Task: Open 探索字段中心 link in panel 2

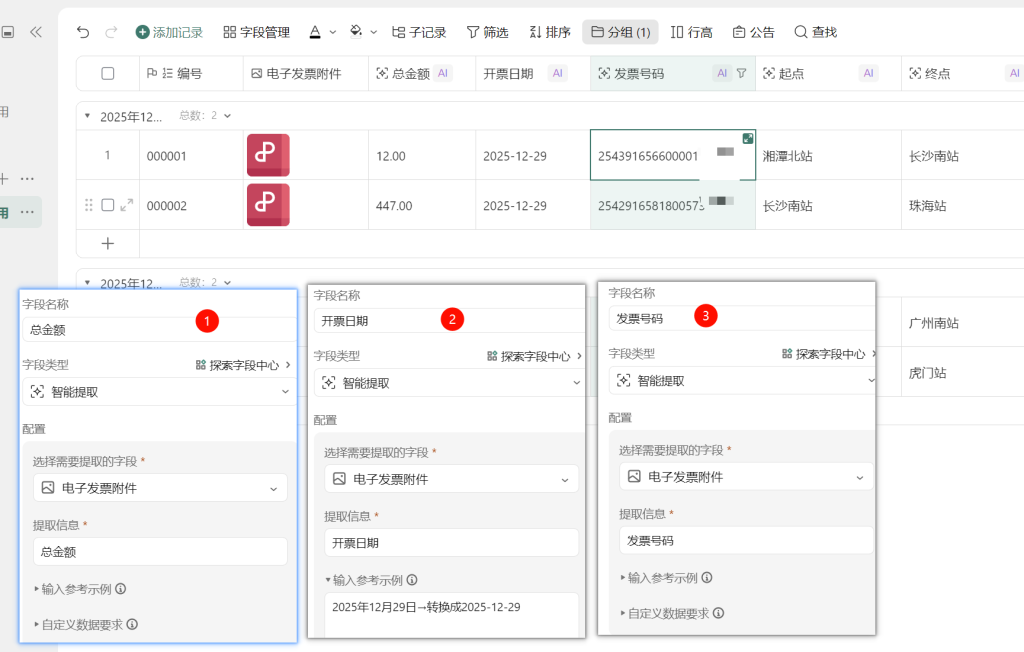Action: pyautogui.click(x=534, y=356)
